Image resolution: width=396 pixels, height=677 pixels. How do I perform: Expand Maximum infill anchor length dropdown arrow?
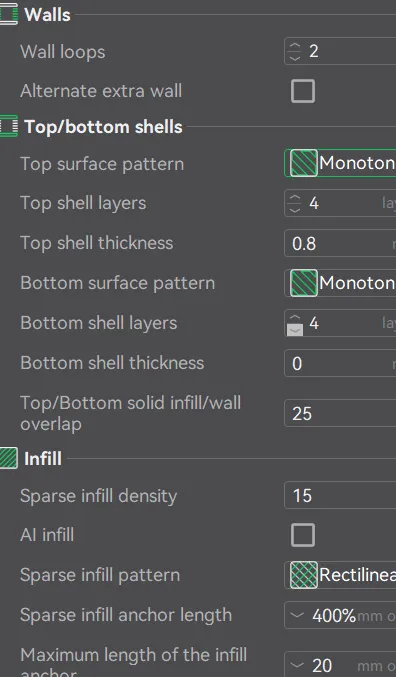tap(297, 665)
